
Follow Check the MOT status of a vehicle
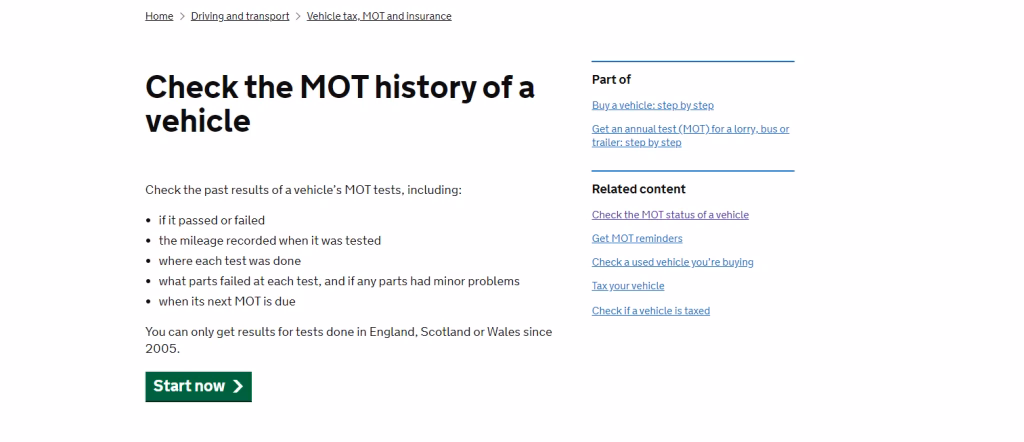[x=670, y=215]
